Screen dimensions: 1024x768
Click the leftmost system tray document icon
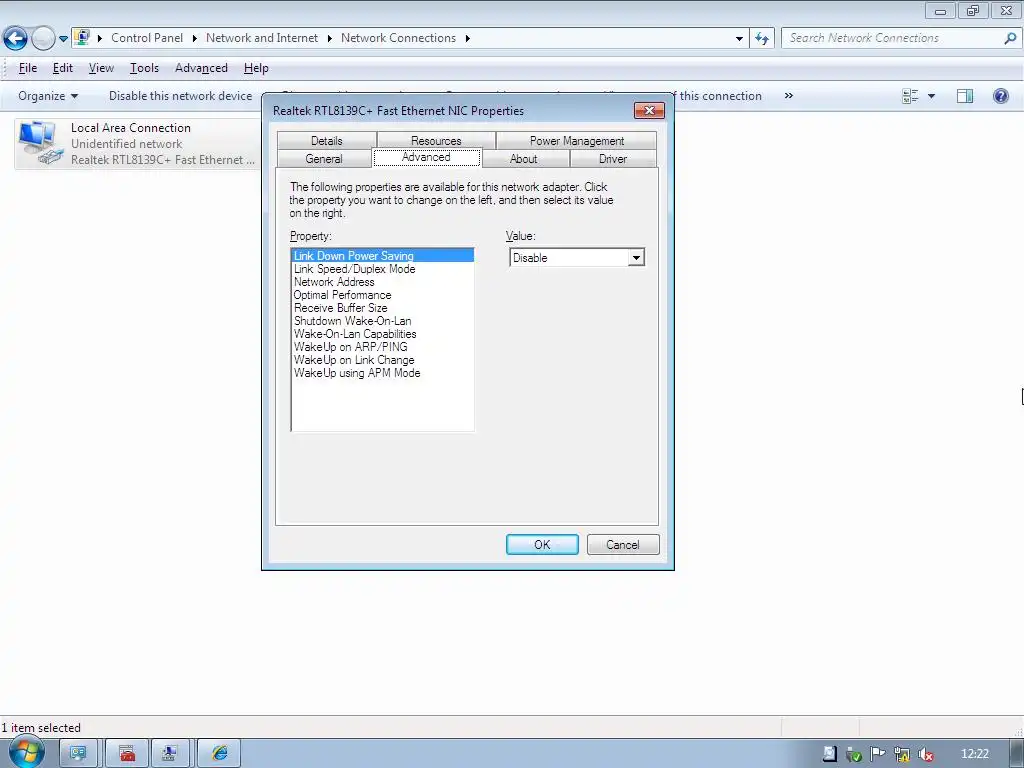829,754
